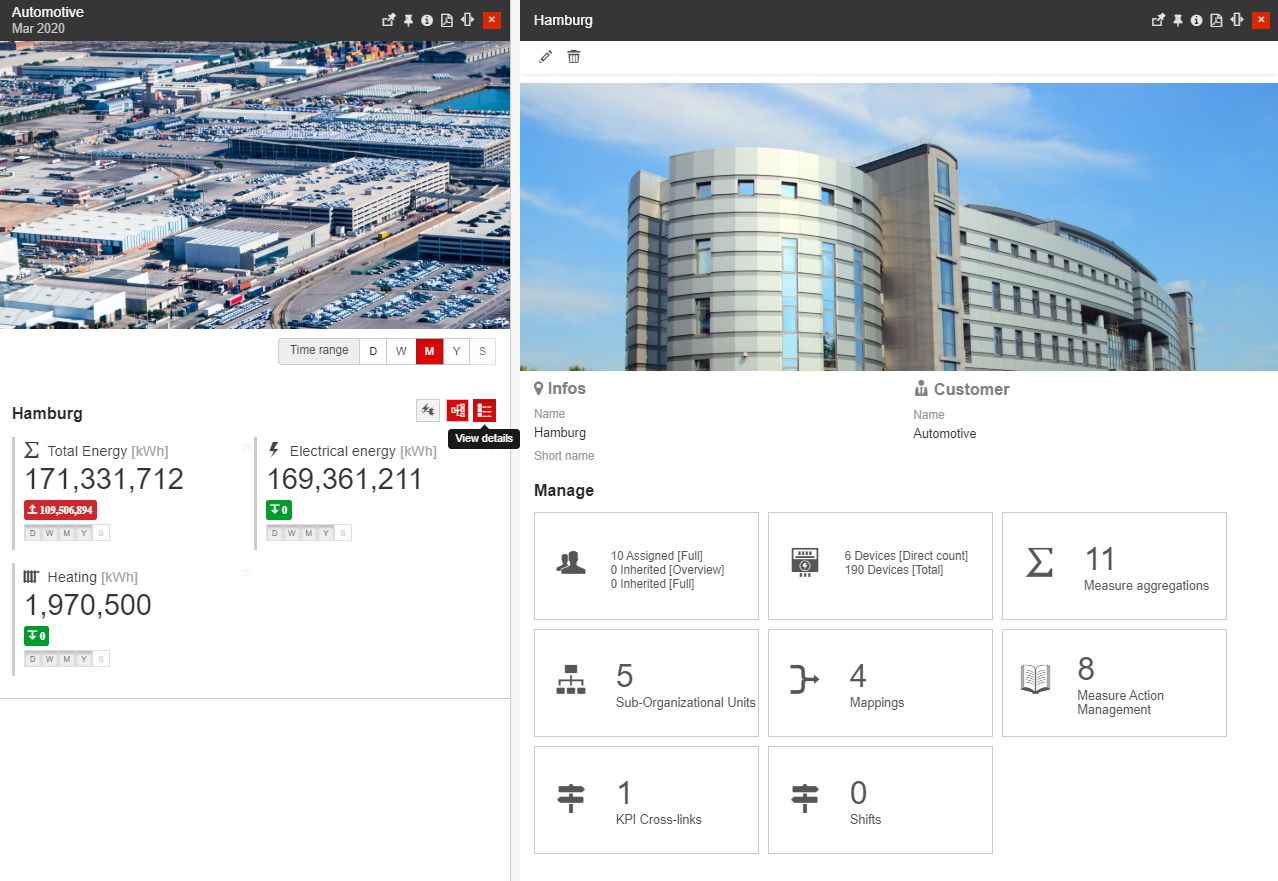The image size is (1278, 881).
Task: Select the D (day) time range
Action: click(373, 351)
